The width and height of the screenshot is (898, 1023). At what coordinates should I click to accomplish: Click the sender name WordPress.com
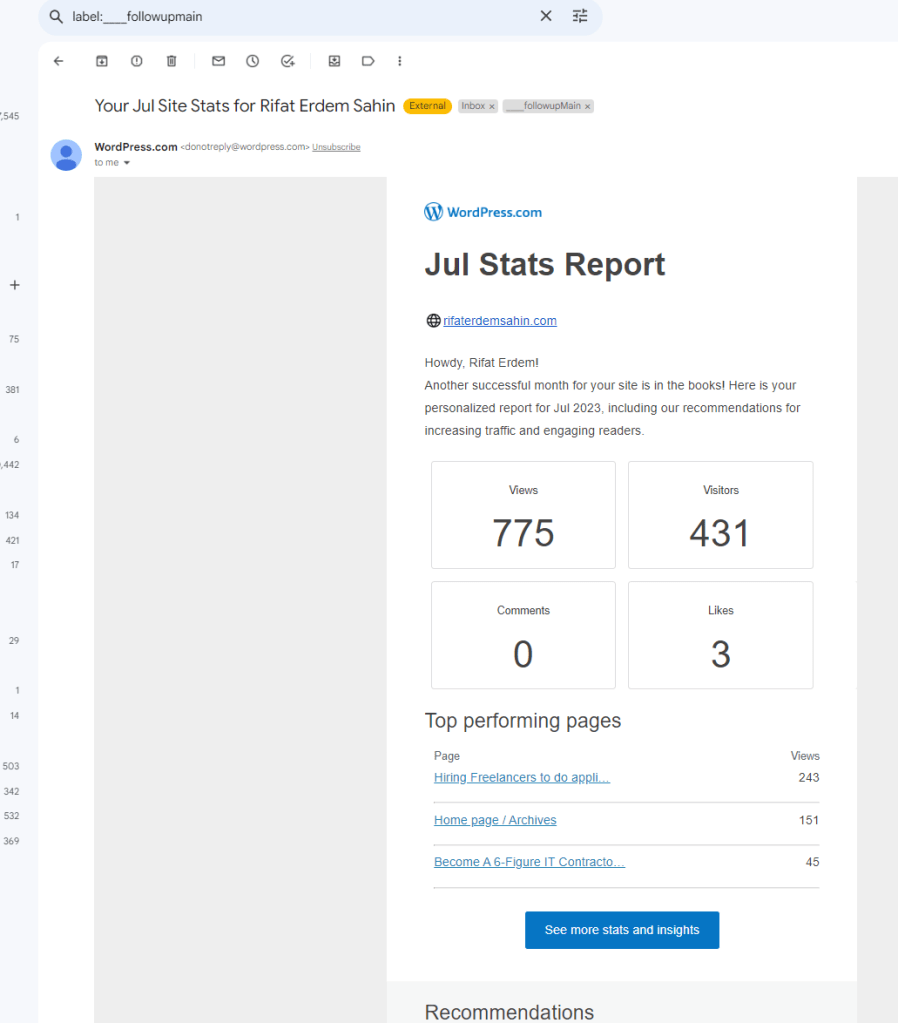click(x=136, y=147)
